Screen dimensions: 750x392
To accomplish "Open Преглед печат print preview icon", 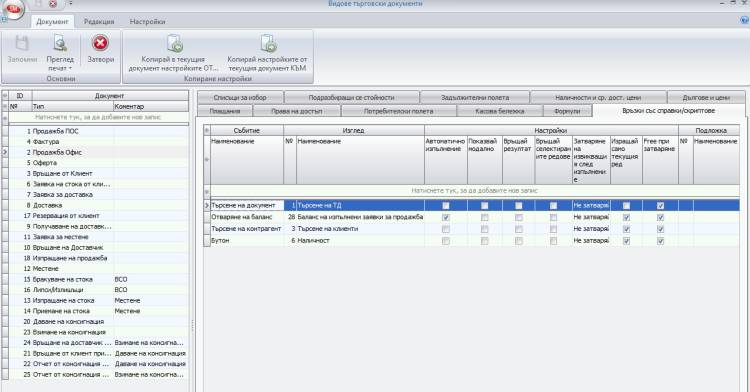I will [60, 44].
